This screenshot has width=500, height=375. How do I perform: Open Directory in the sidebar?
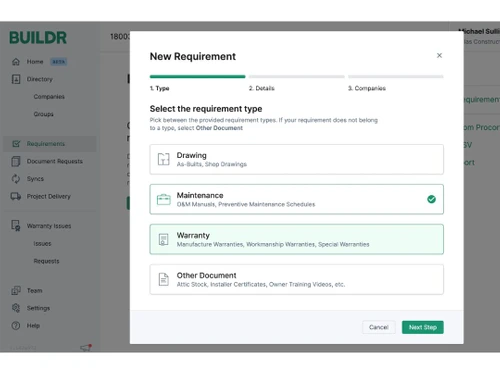(x=40, y=79)
